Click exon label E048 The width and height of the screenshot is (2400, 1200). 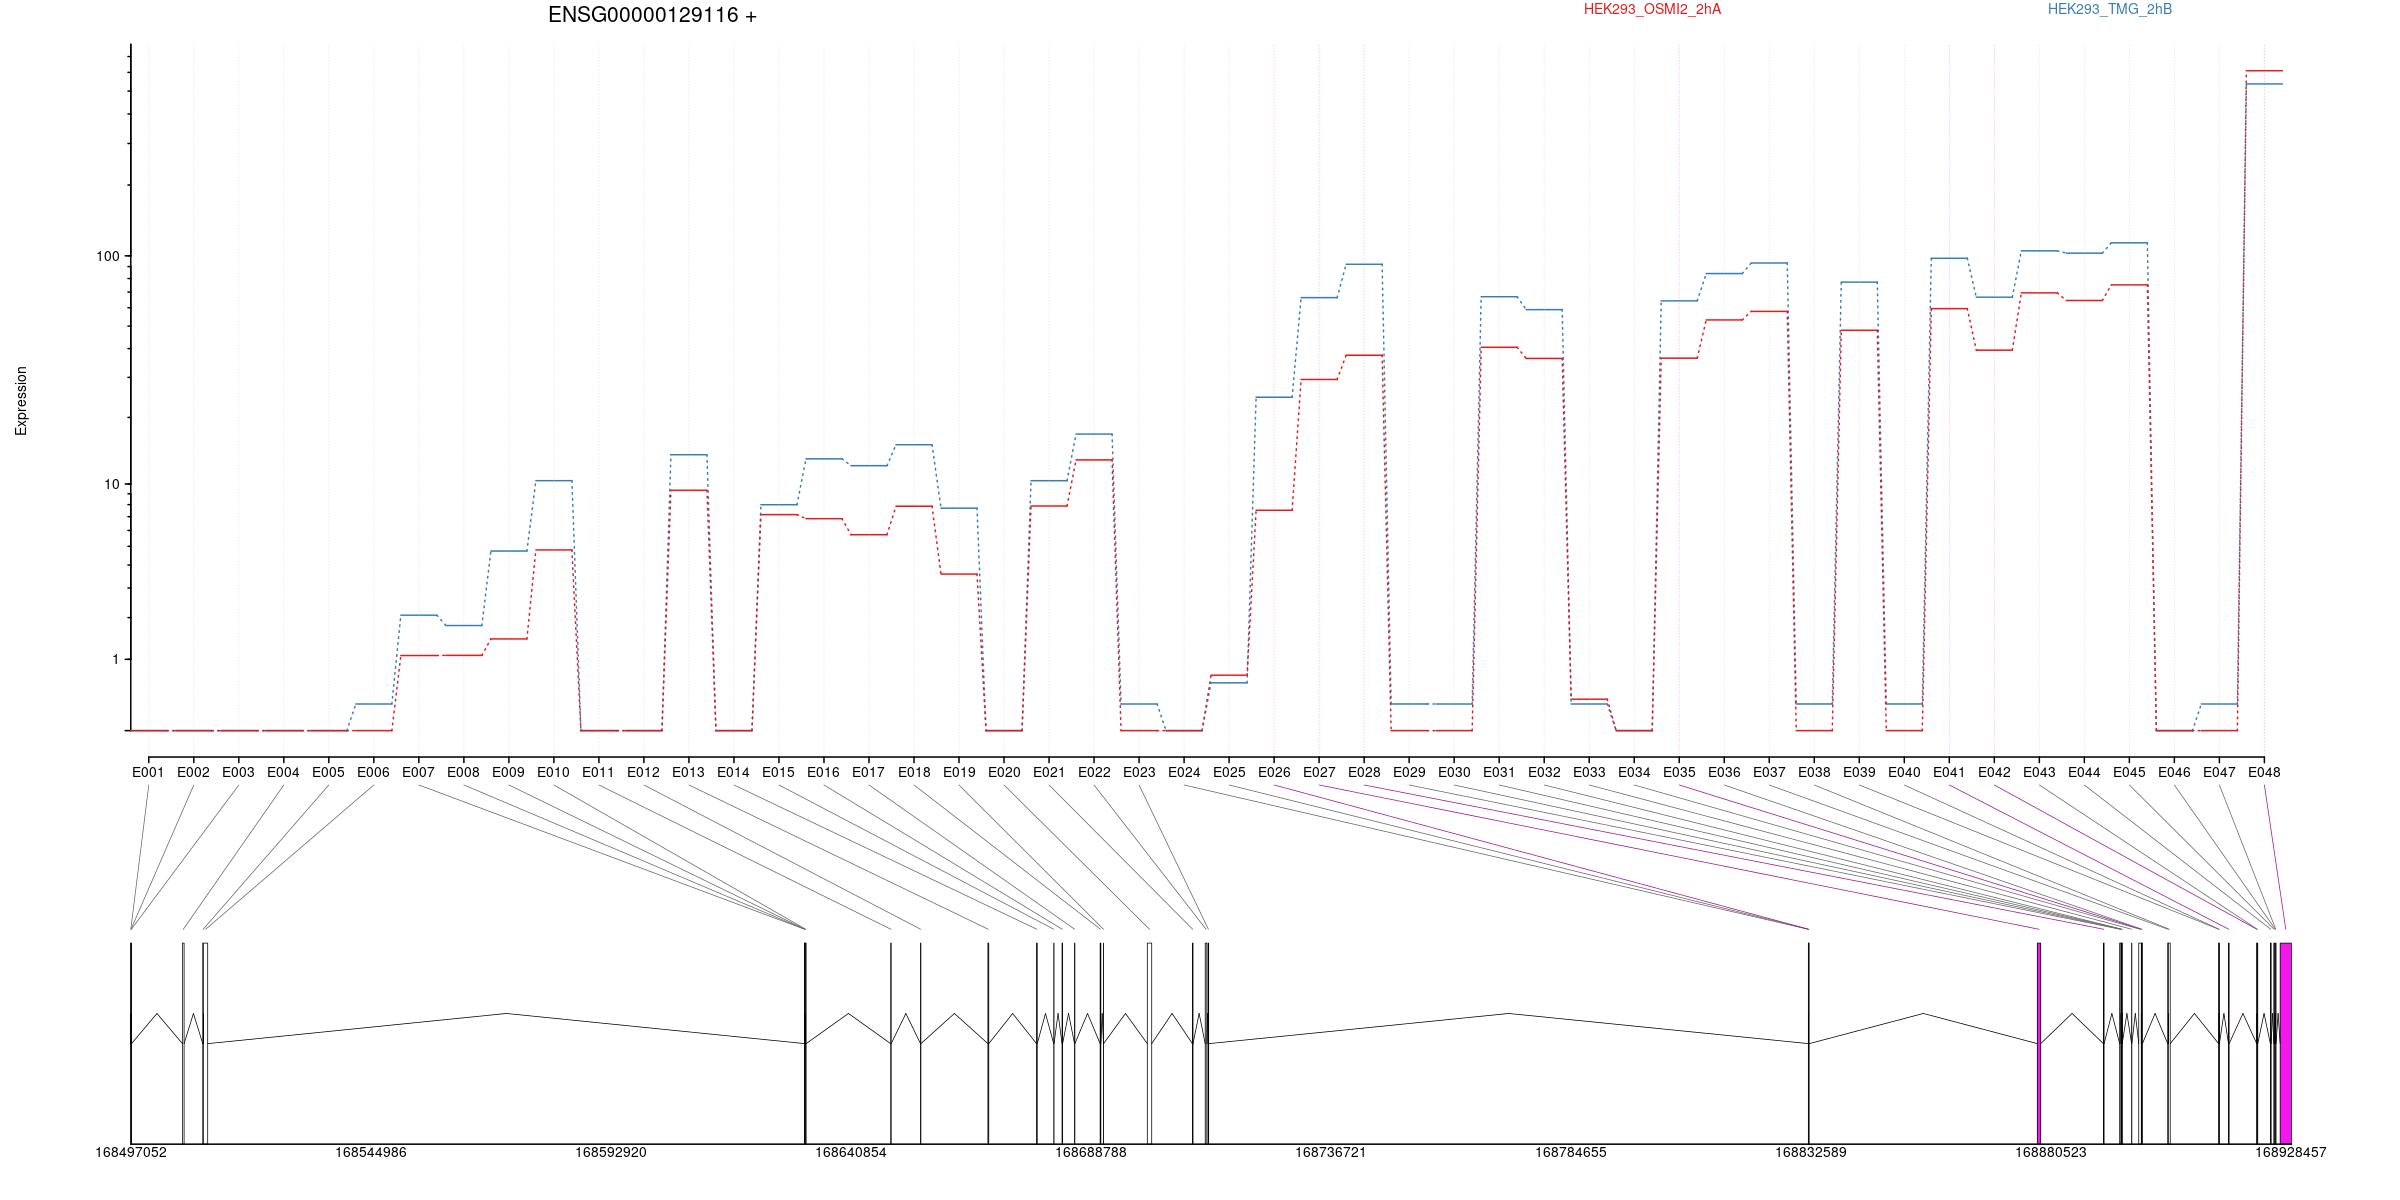[2264, 772]
